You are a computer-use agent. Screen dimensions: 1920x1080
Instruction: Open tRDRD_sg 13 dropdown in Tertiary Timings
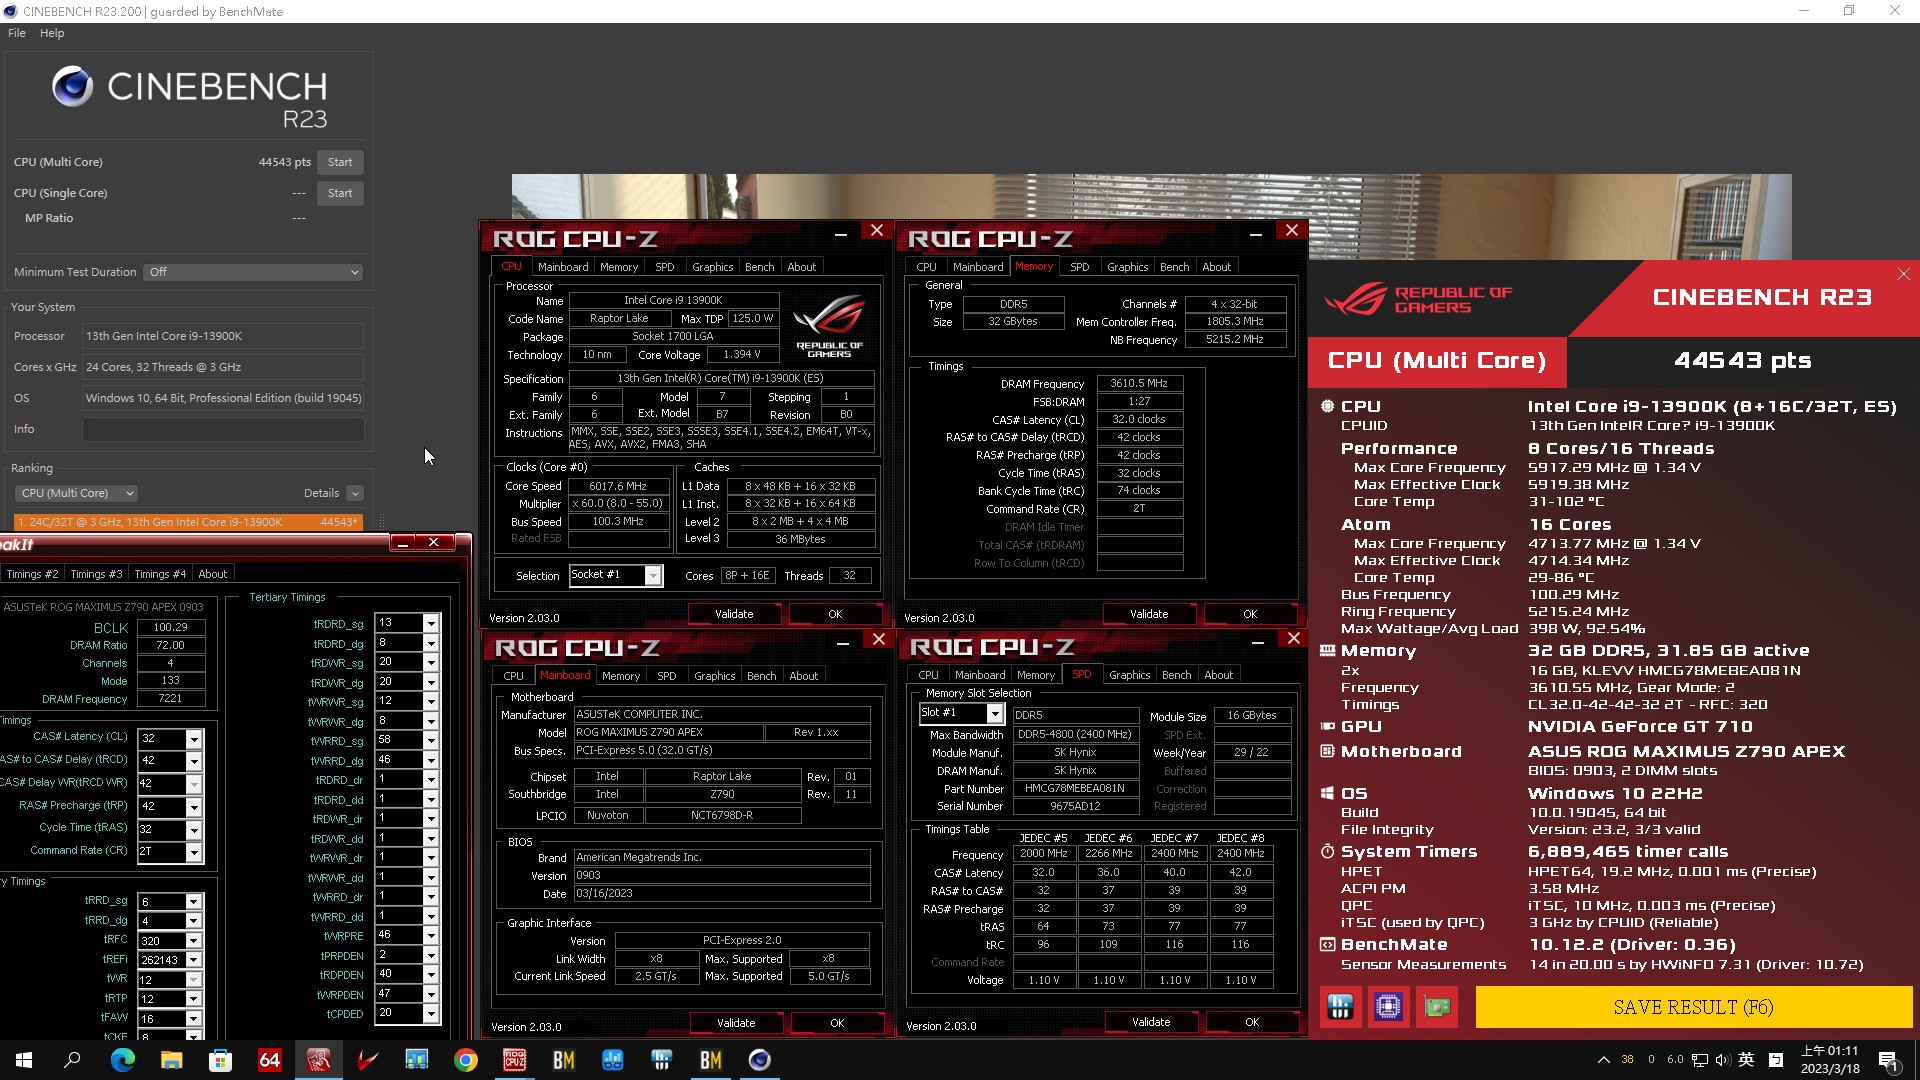click(x=431, y=623)
